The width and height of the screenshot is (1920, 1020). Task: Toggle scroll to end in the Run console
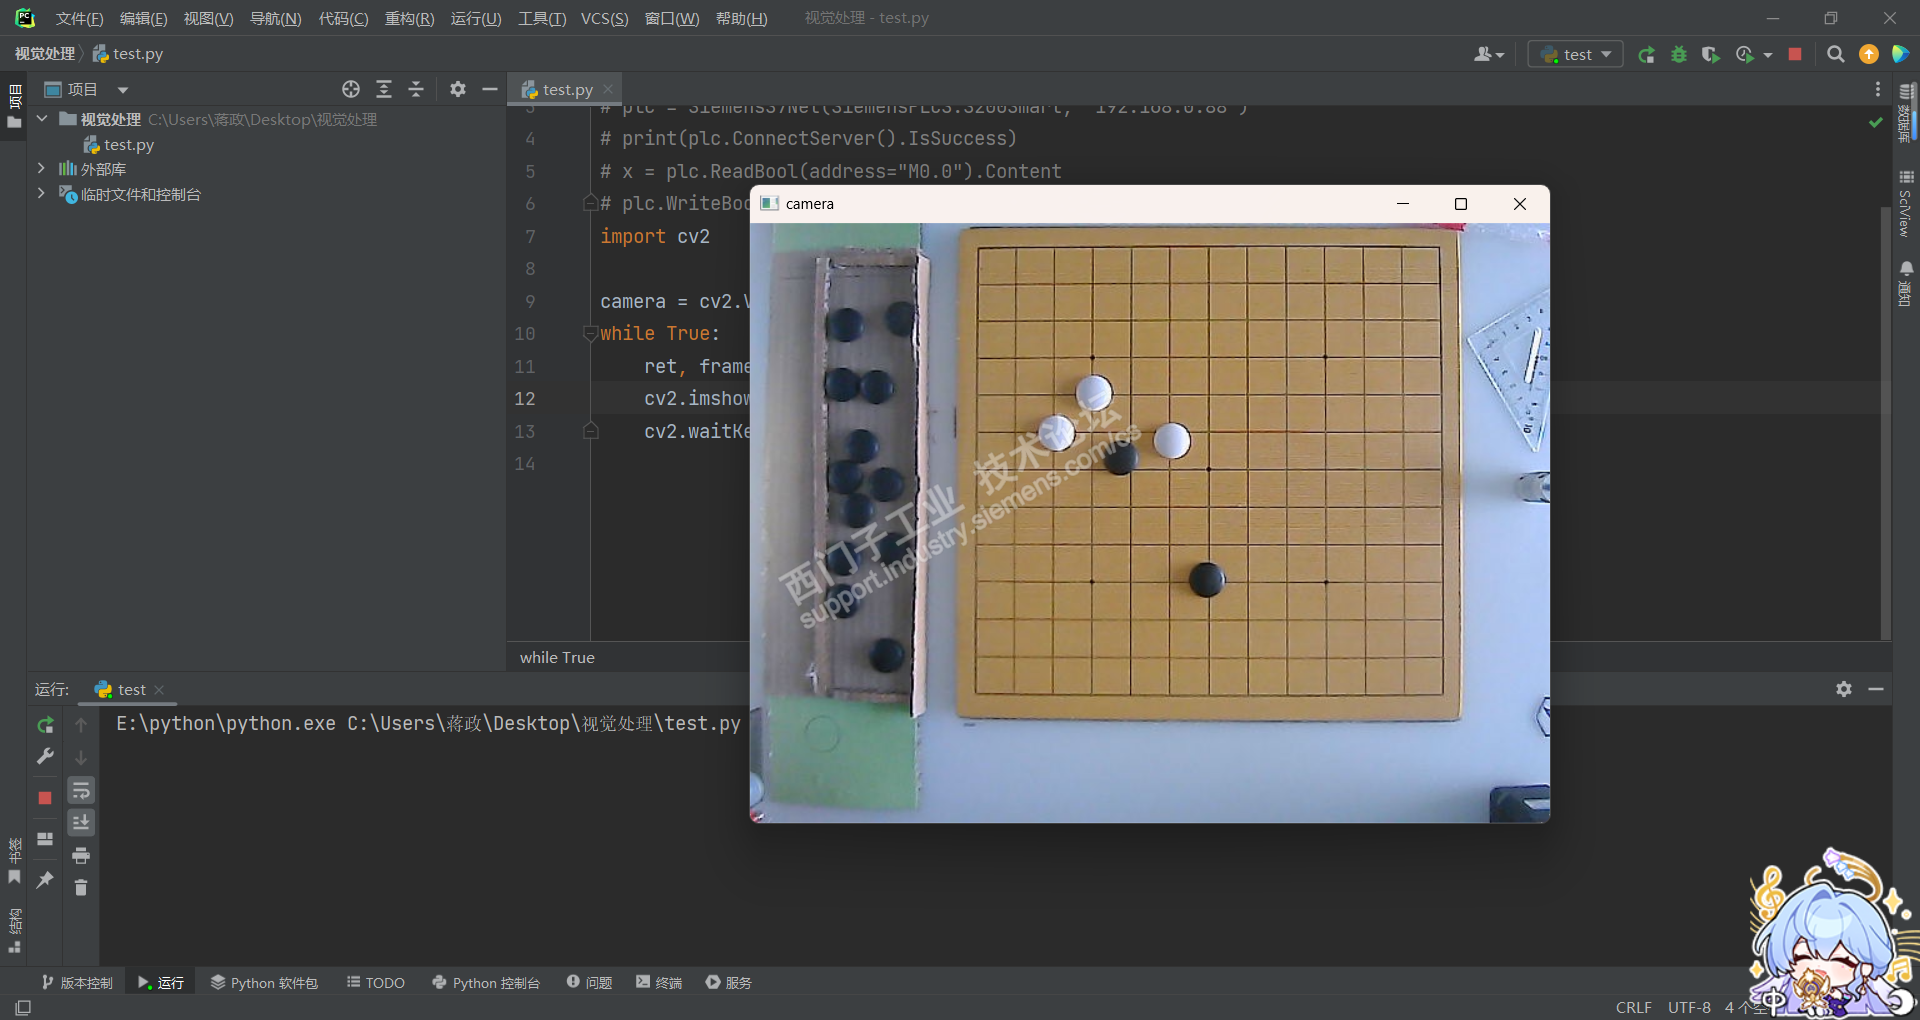coord(81,823)
